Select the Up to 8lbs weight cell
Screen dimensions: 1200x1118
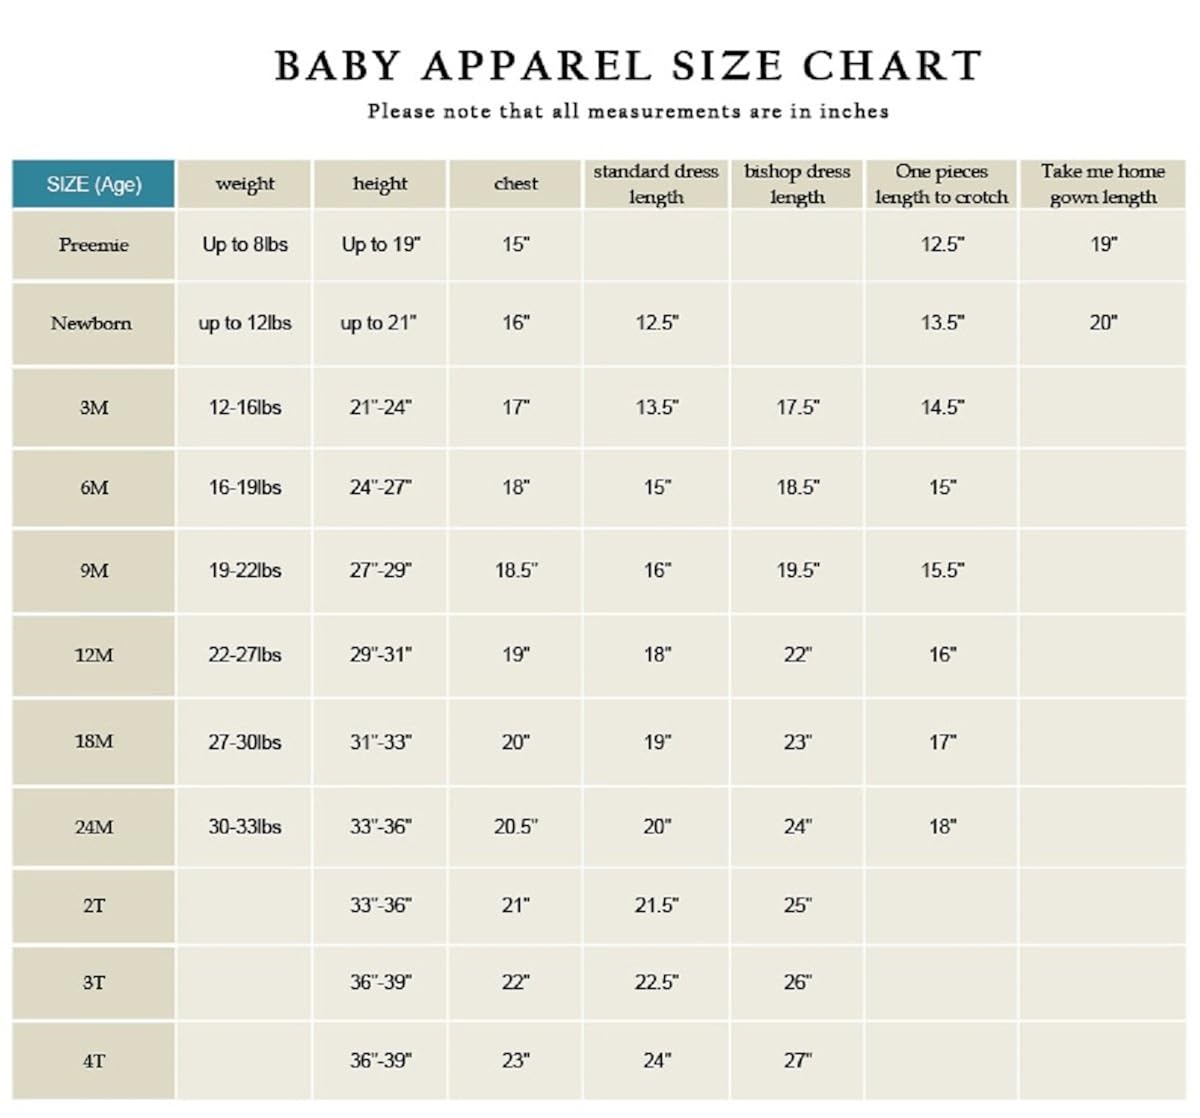(x=245, y=245)
